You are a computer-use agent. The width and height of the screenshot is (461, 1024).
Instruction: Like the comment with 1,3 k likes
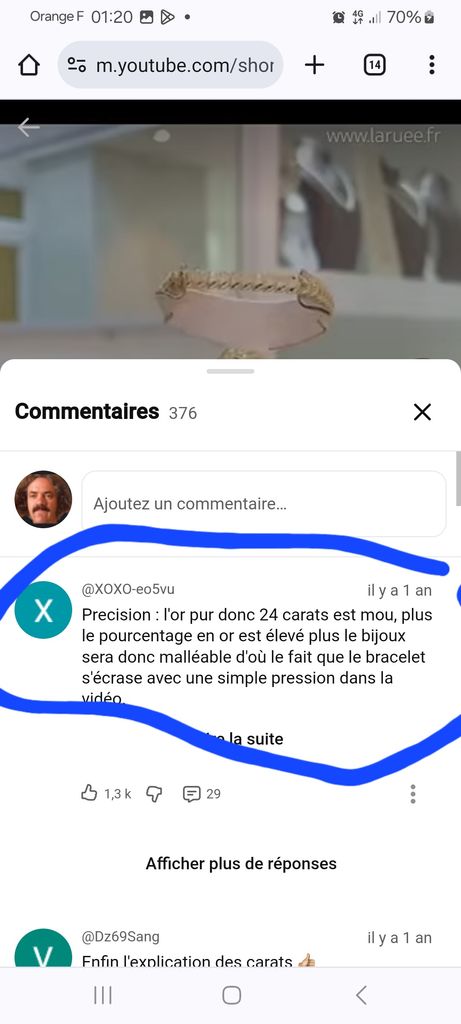click(89, 793)
